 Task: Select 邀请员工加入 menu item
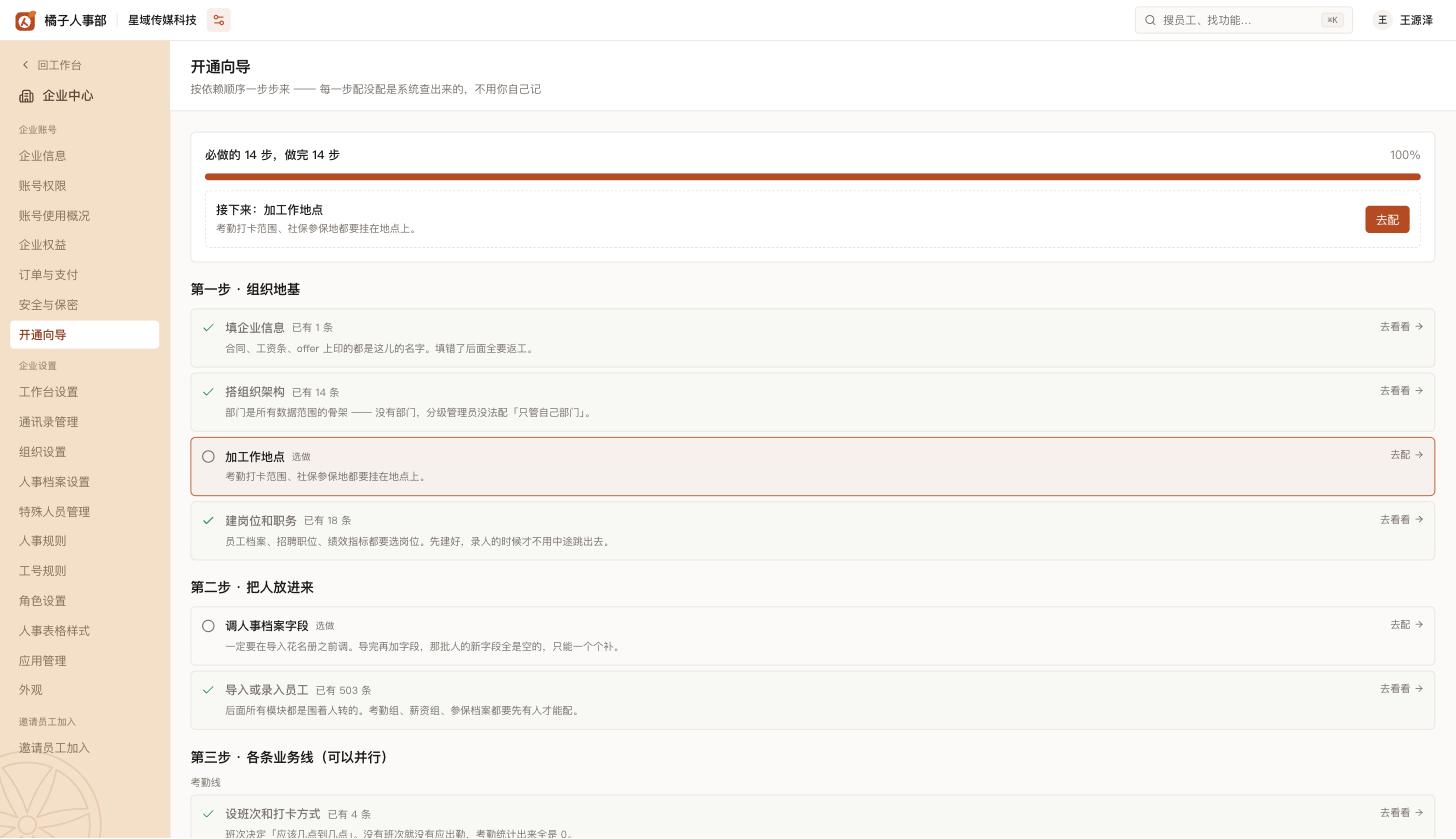click(x=85, y=748)
